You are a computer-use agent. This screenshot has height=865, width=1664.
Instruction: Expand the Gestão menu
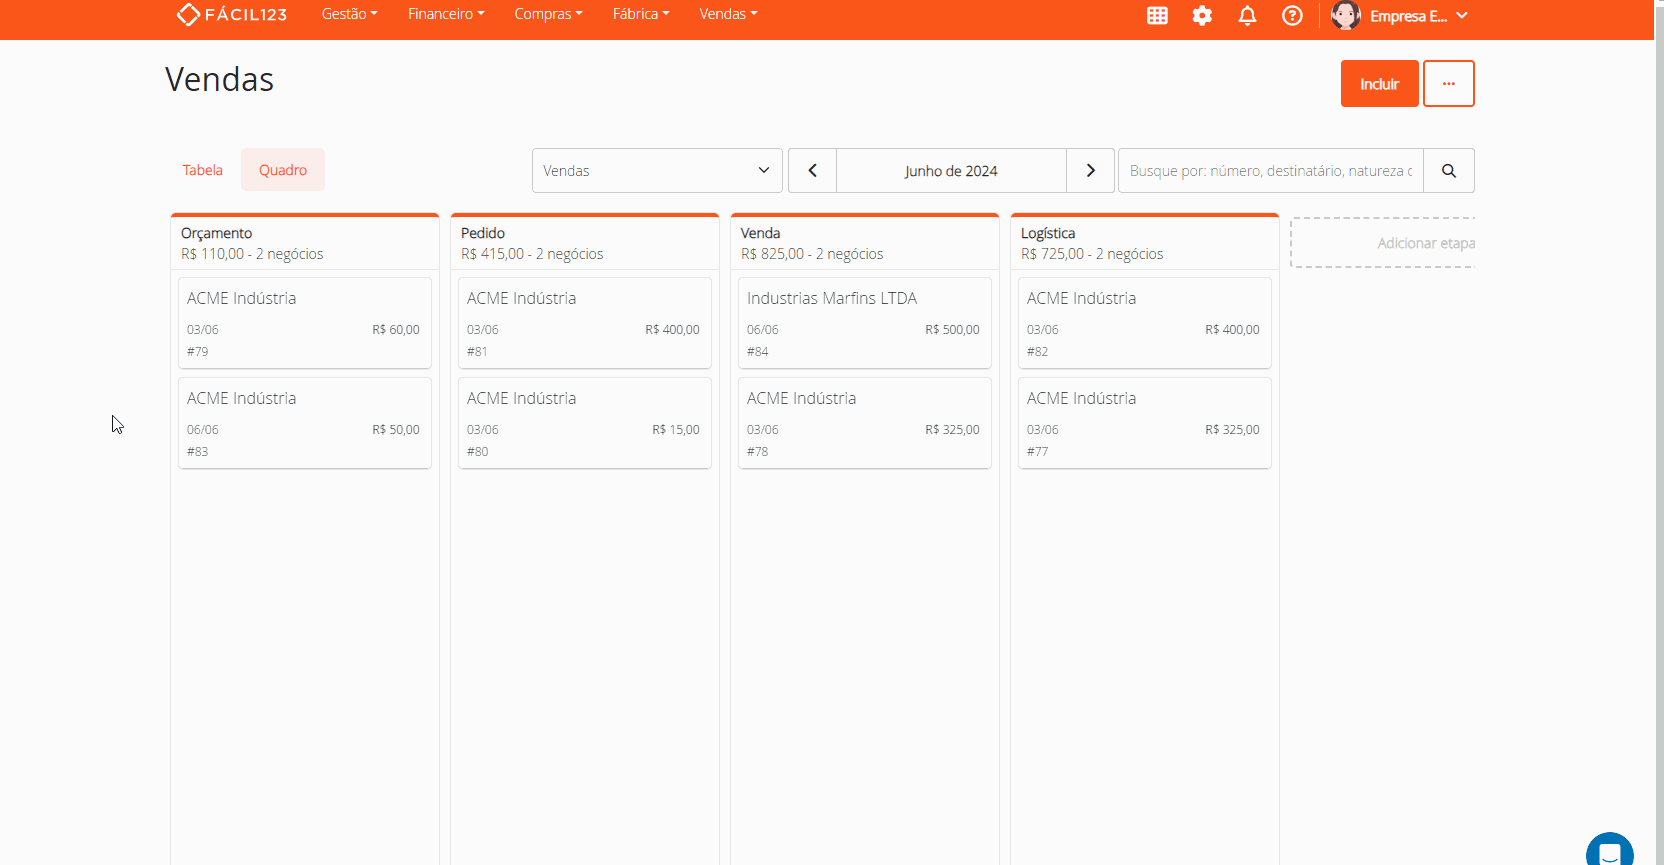349,14
